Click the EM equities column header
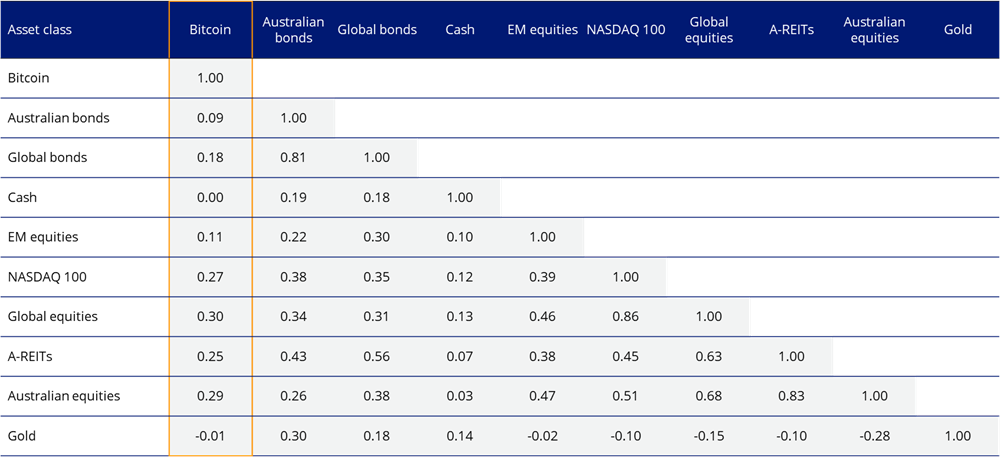 tap(542, 30)
